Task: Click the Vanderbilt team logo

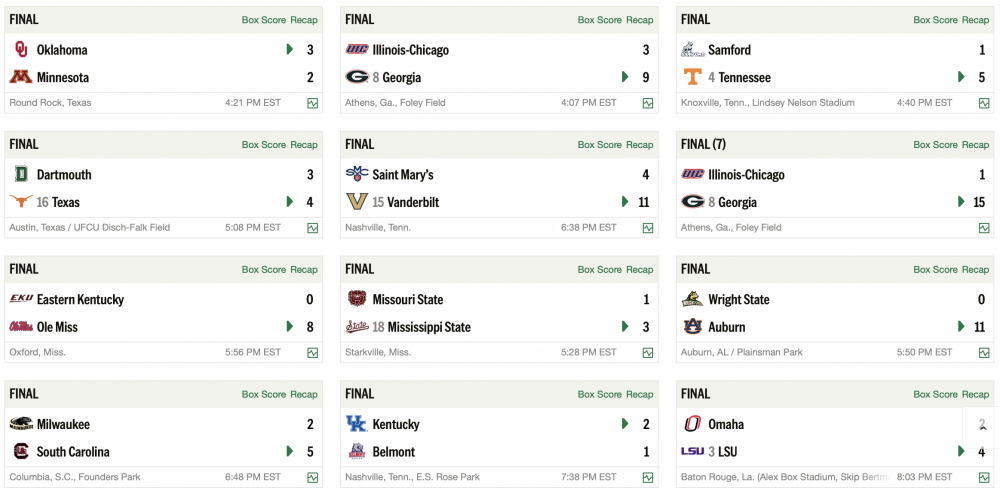Action: (x=356, y=202)
